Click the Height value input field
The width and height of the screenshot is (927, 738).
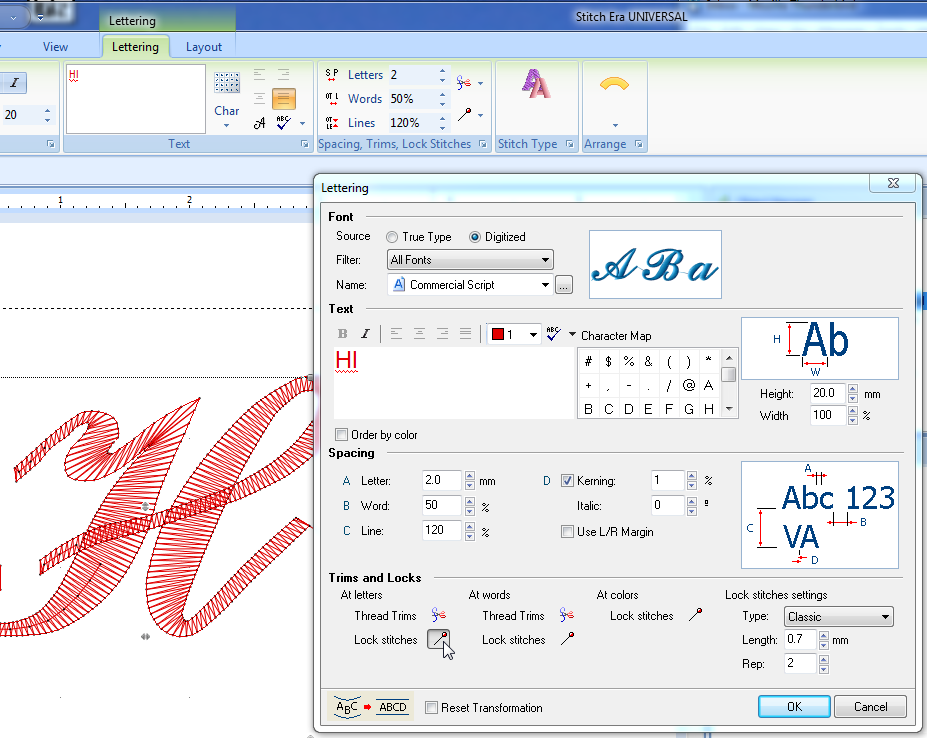tap(825, 394)
